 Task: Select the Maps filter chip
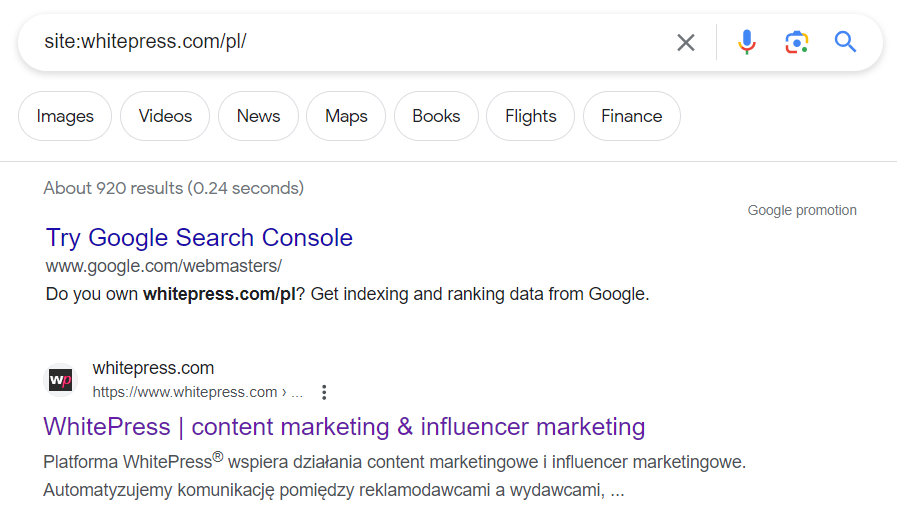pyautogui.click(x=346, y=116)
